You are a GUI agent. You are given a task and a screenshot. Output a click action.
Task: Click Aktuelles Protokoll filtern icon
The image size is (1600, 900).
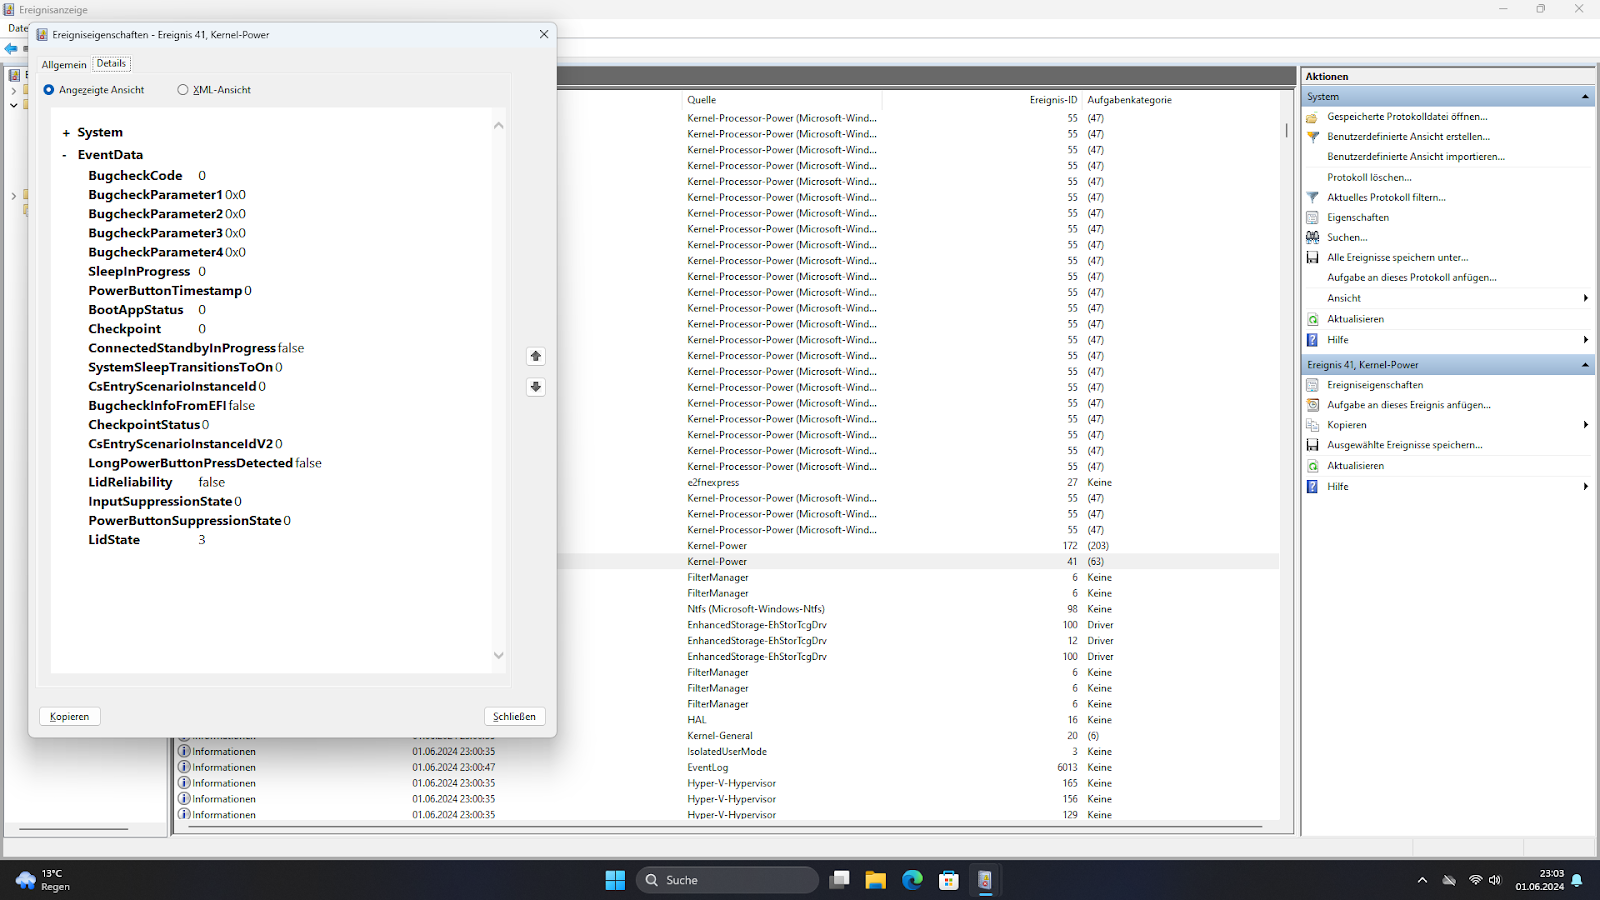[x=1313, y=198]
